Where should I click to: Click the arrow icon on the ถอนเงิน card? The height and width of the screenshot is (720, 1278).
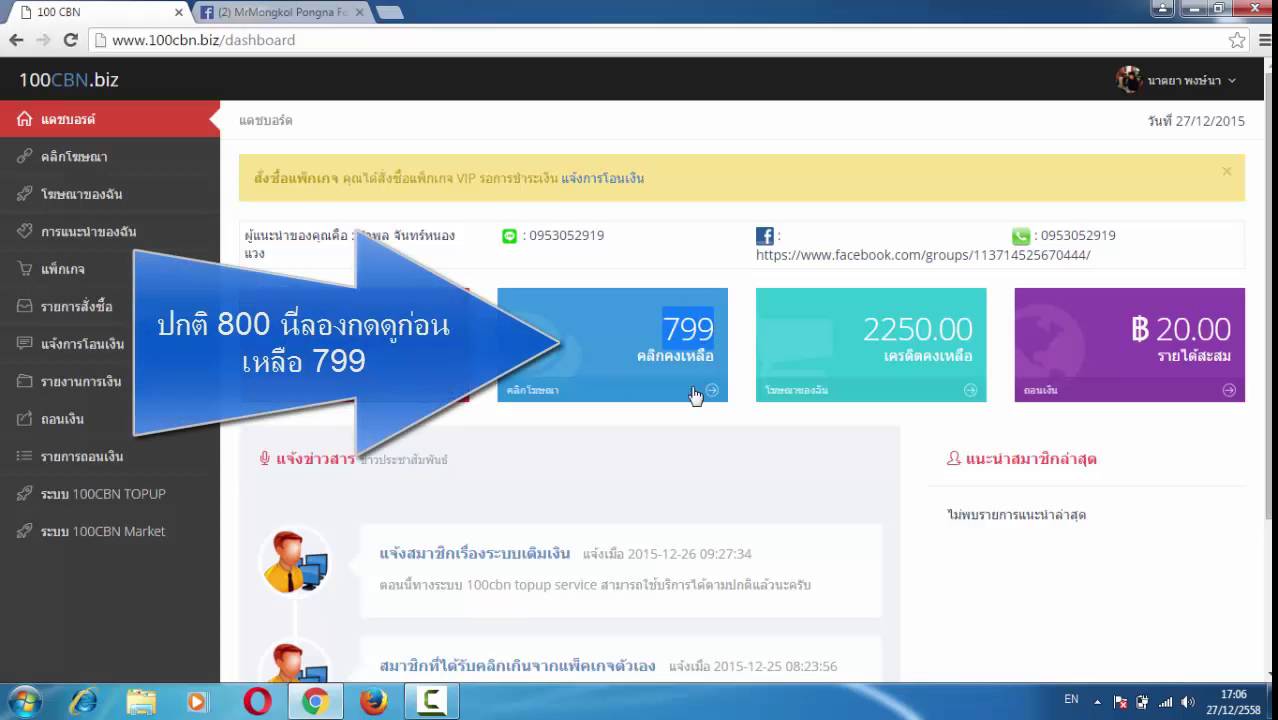click(x=1229, y=390)
